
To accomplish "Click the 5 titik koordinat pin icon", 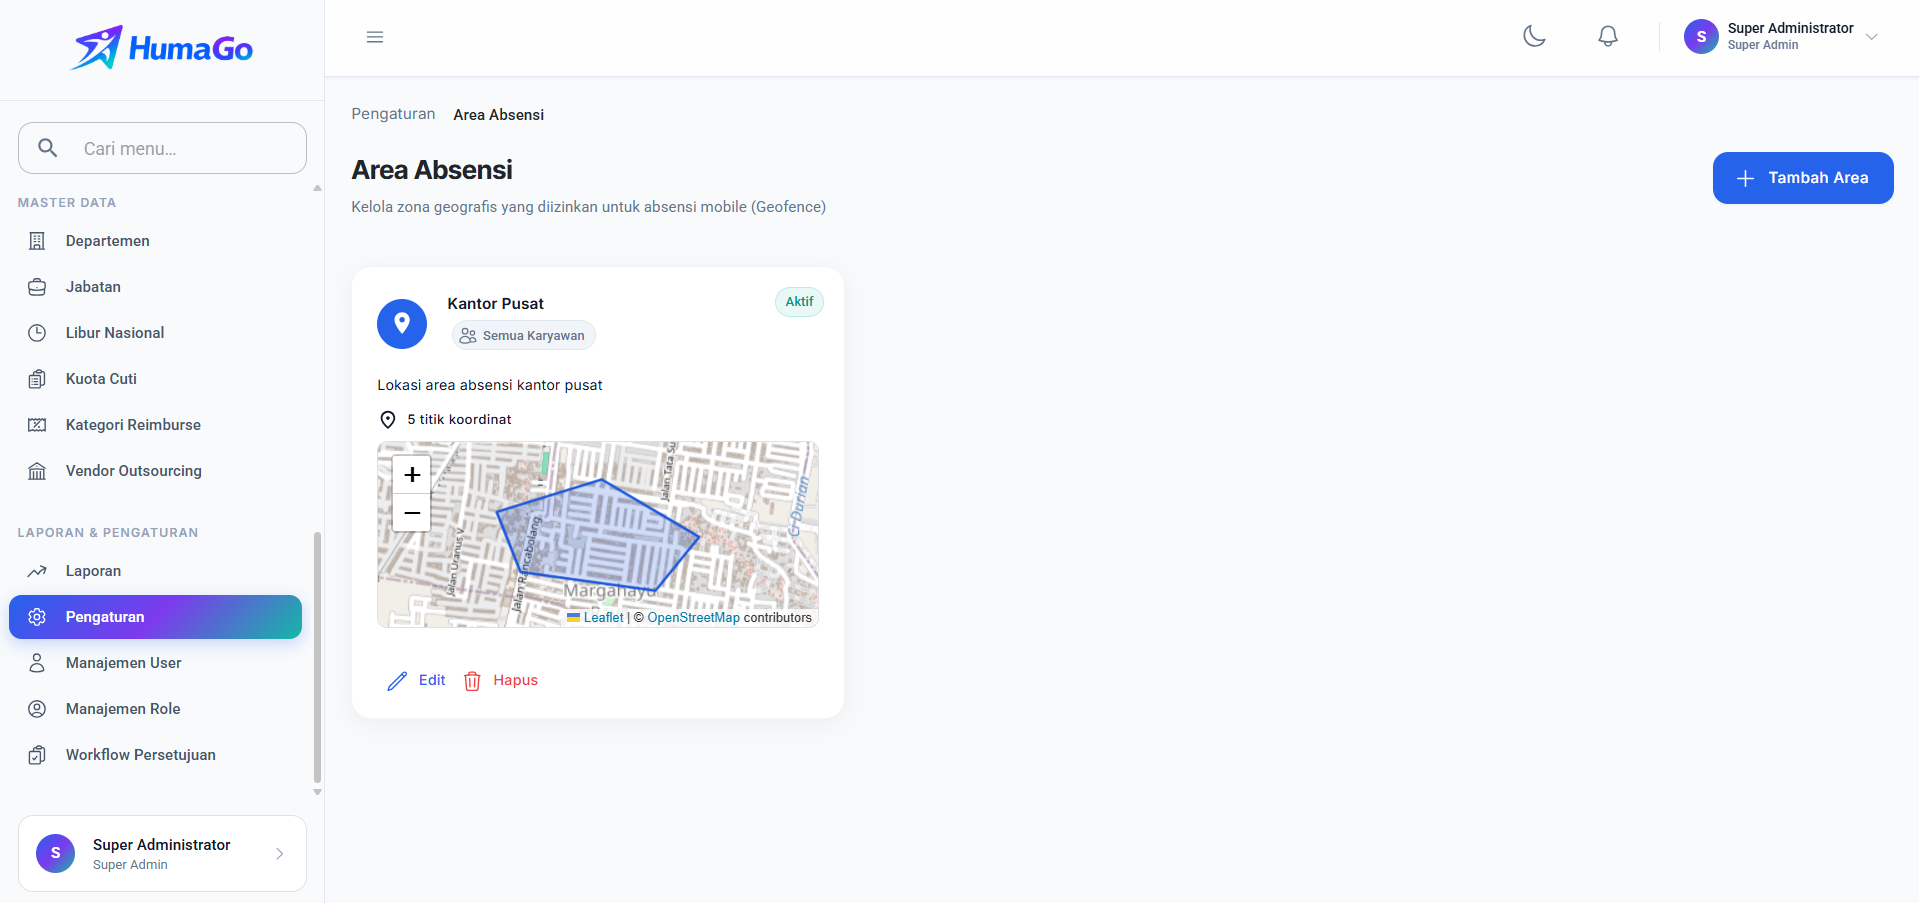I will pos(388,420).
